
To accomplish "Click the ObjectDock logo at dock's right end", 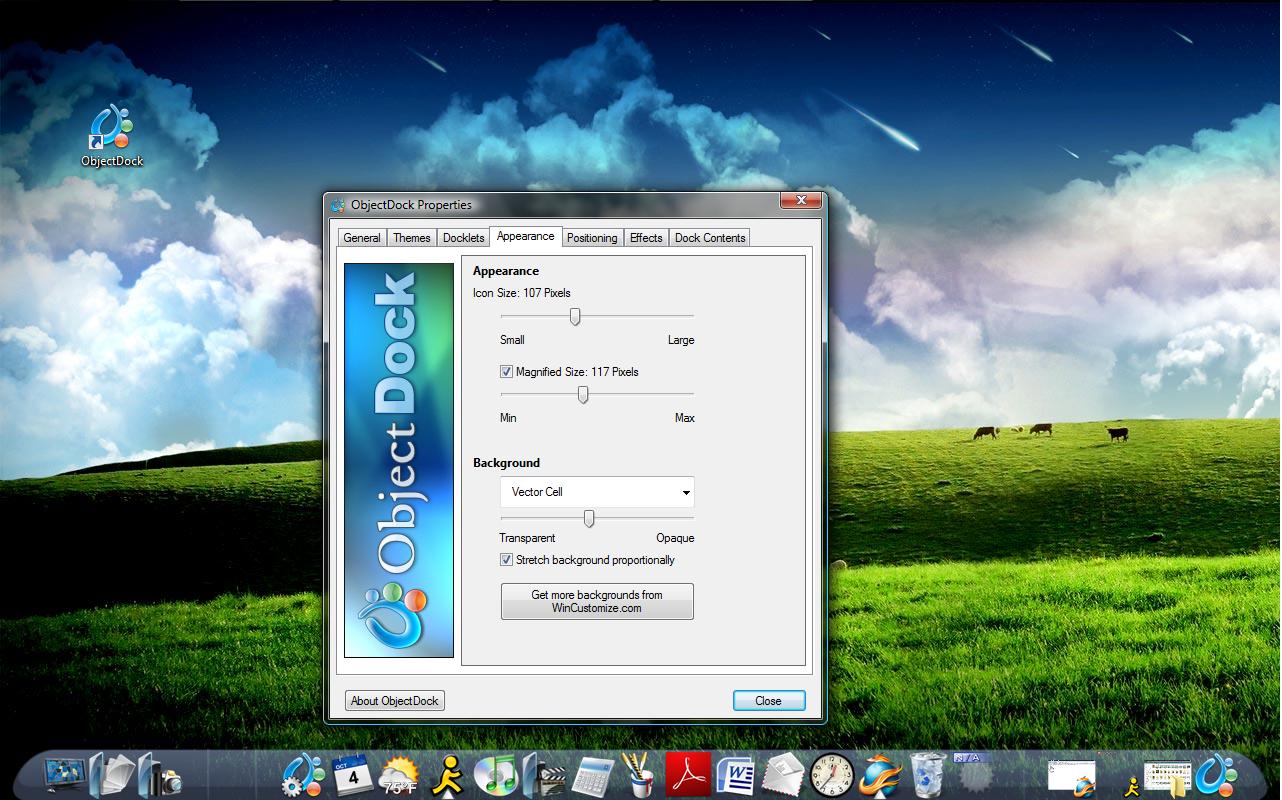I will [x=1216, y=776].
